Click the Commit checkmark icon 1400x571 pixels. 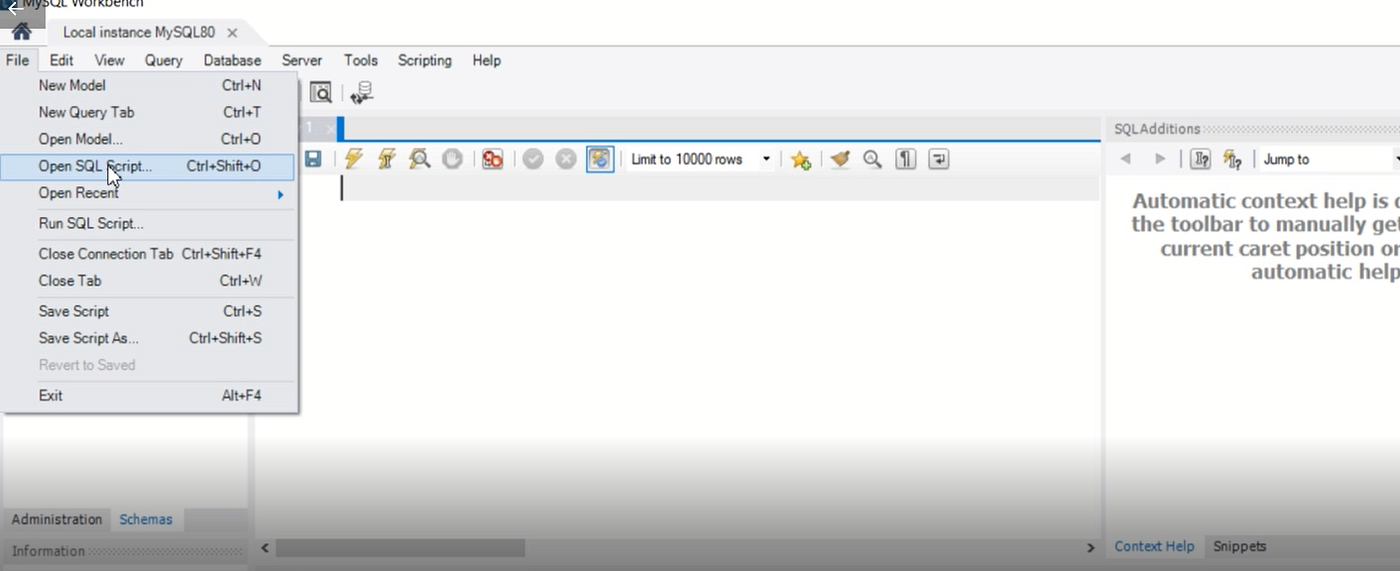click(533, 159)
